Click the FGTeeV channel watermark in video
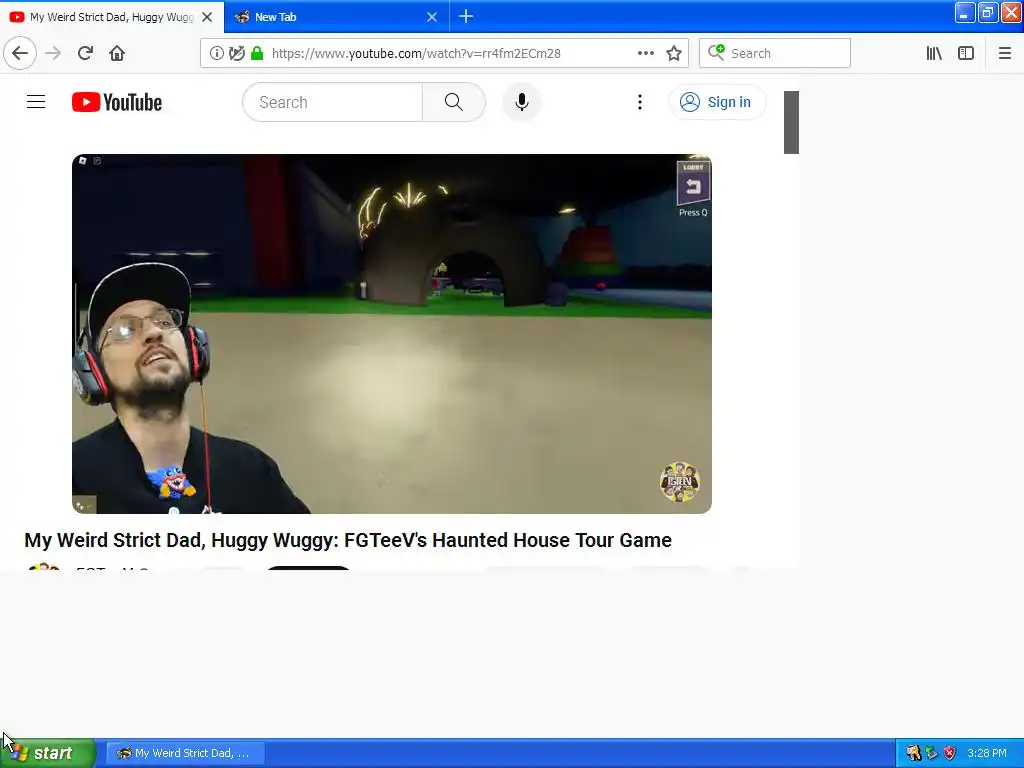 680,482
